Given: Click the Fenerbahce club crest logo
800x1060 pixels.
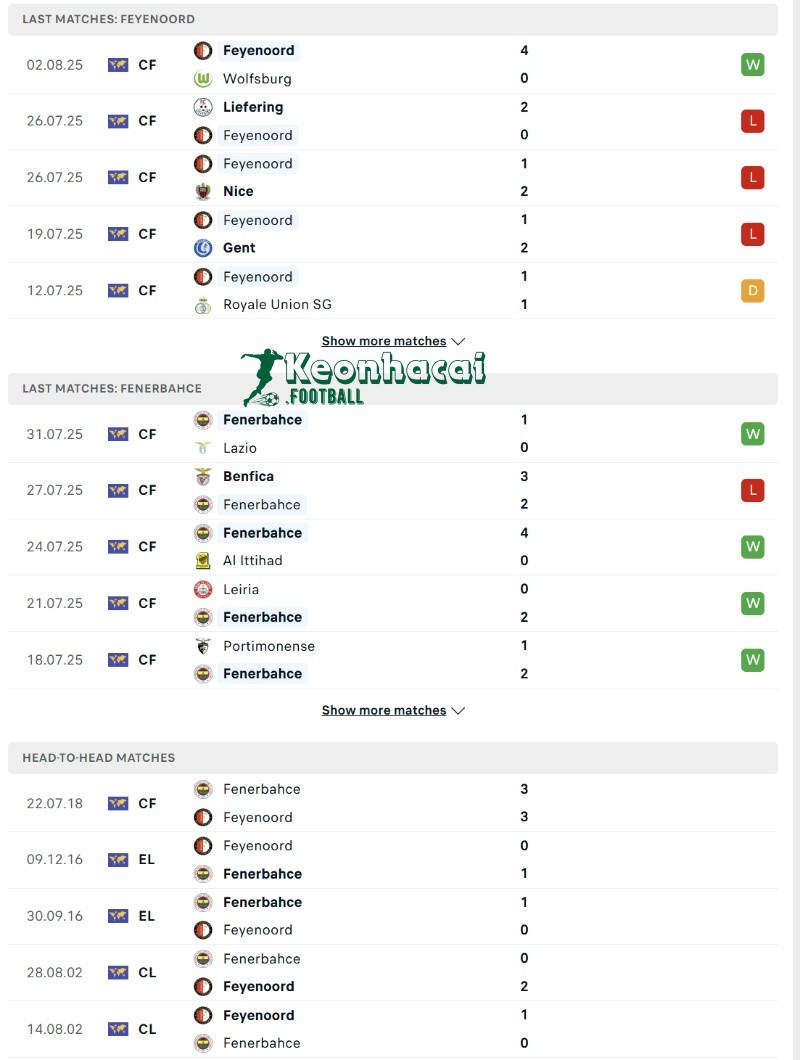Looking at the screenshot, I should (x=203, y=420).
